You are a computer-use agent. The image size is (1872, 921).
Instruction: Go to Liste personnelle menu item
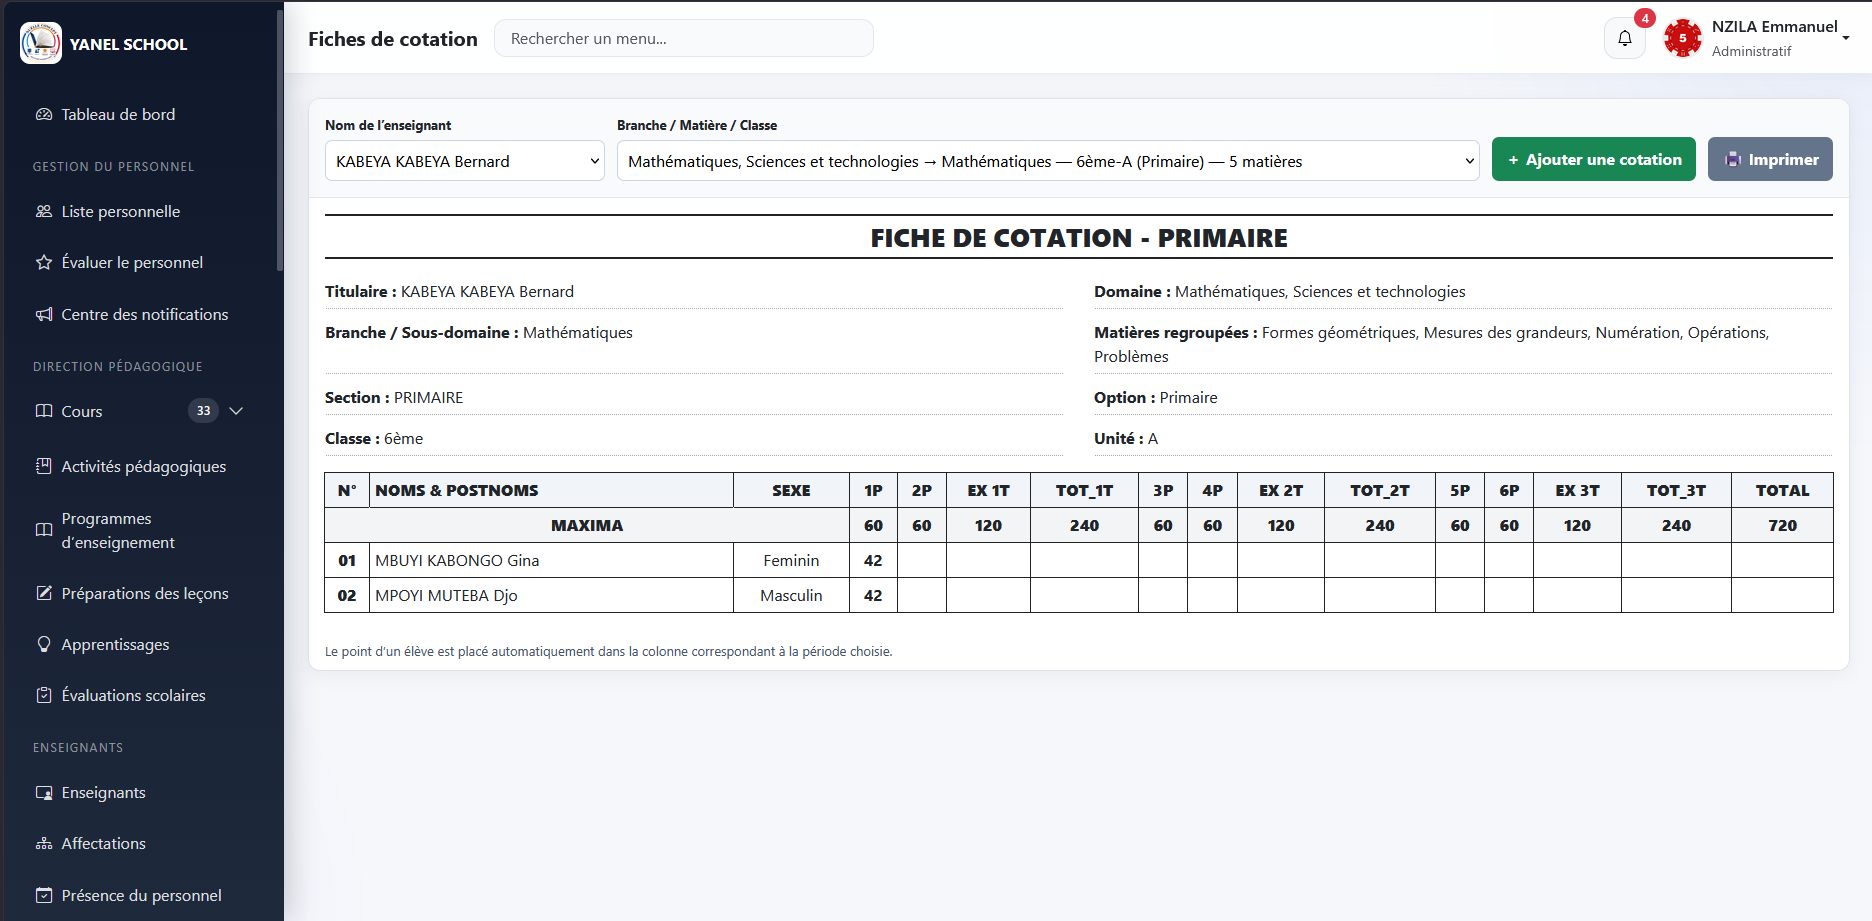(140, 211)
